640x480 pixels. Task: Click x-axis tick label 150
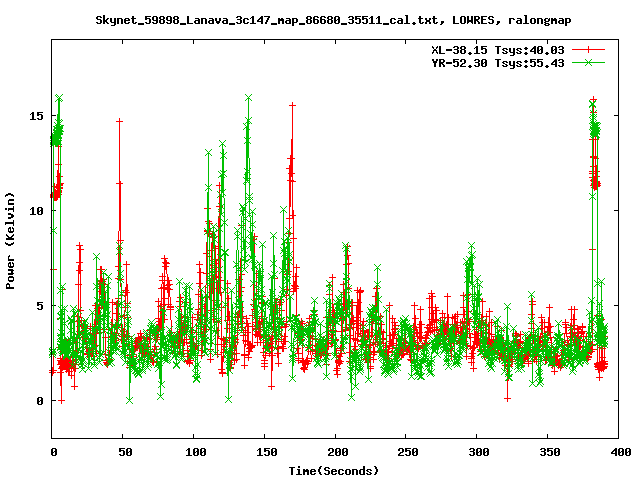tap(267, 452)
